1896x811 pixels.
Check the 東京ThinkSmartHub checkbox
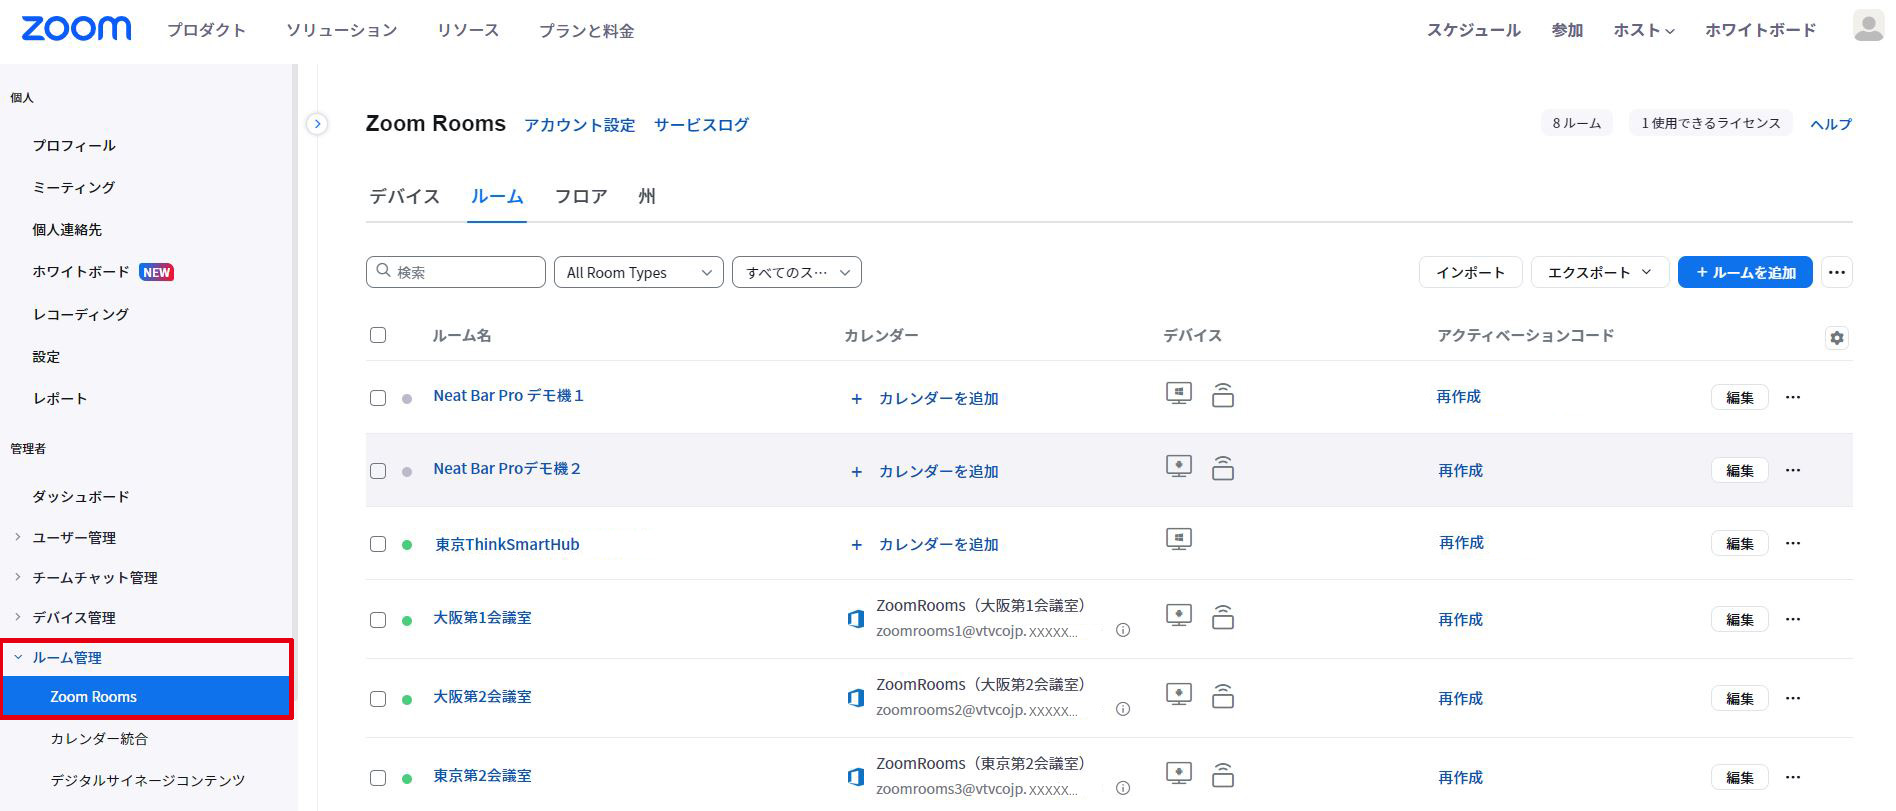click(x=378, y=544)
